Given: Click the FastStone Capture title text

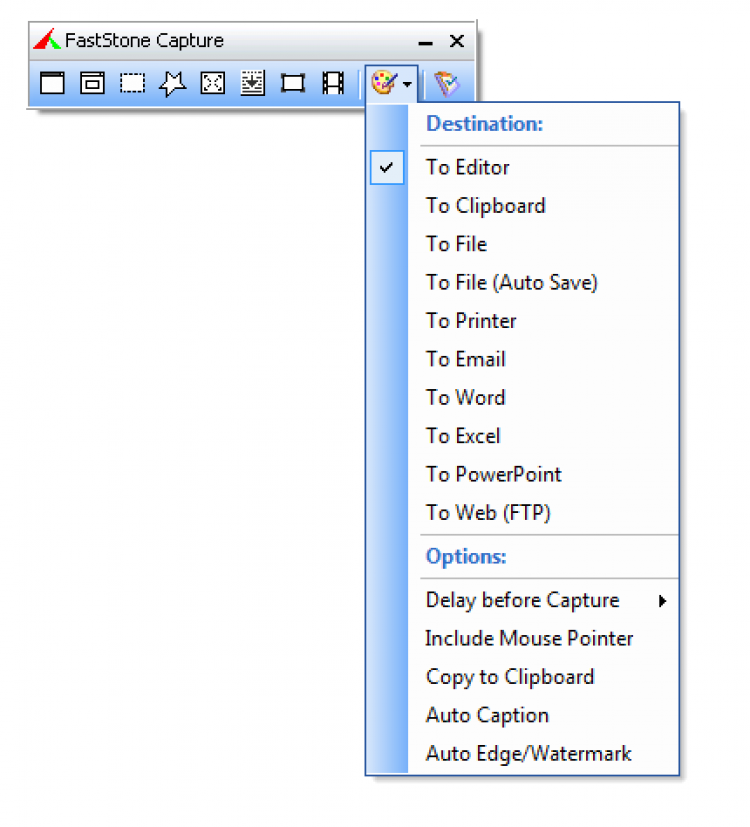Looking at the screenshot, I should [144, 41].
